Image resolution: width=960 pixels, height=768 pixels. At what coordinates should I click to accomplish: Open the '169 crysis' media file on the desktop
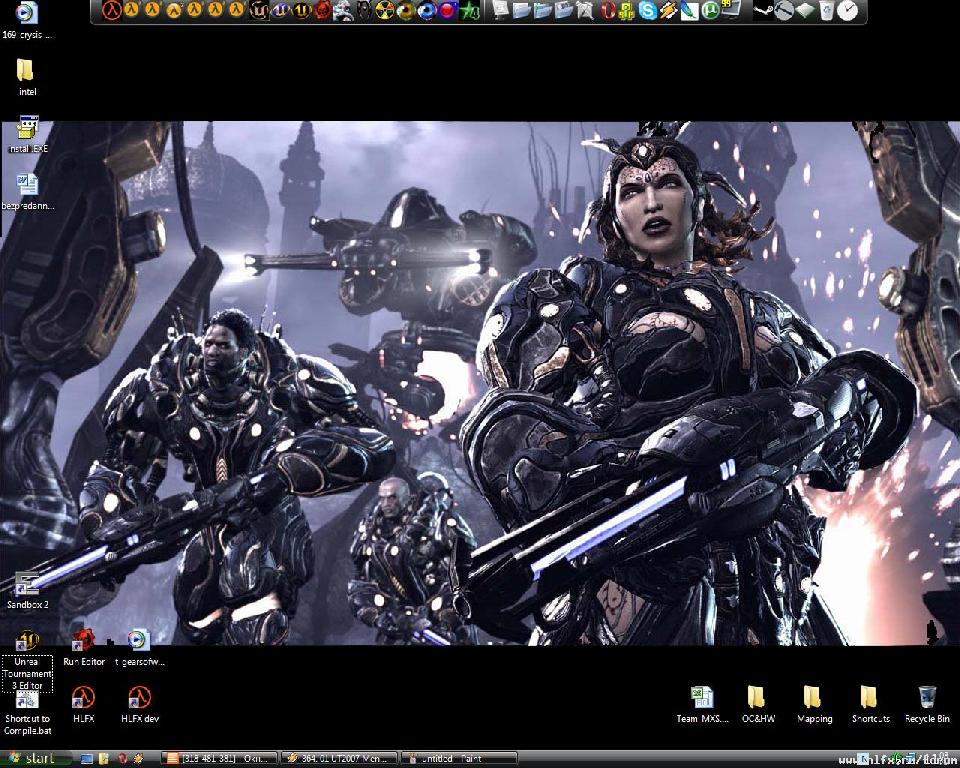[26, 20]
